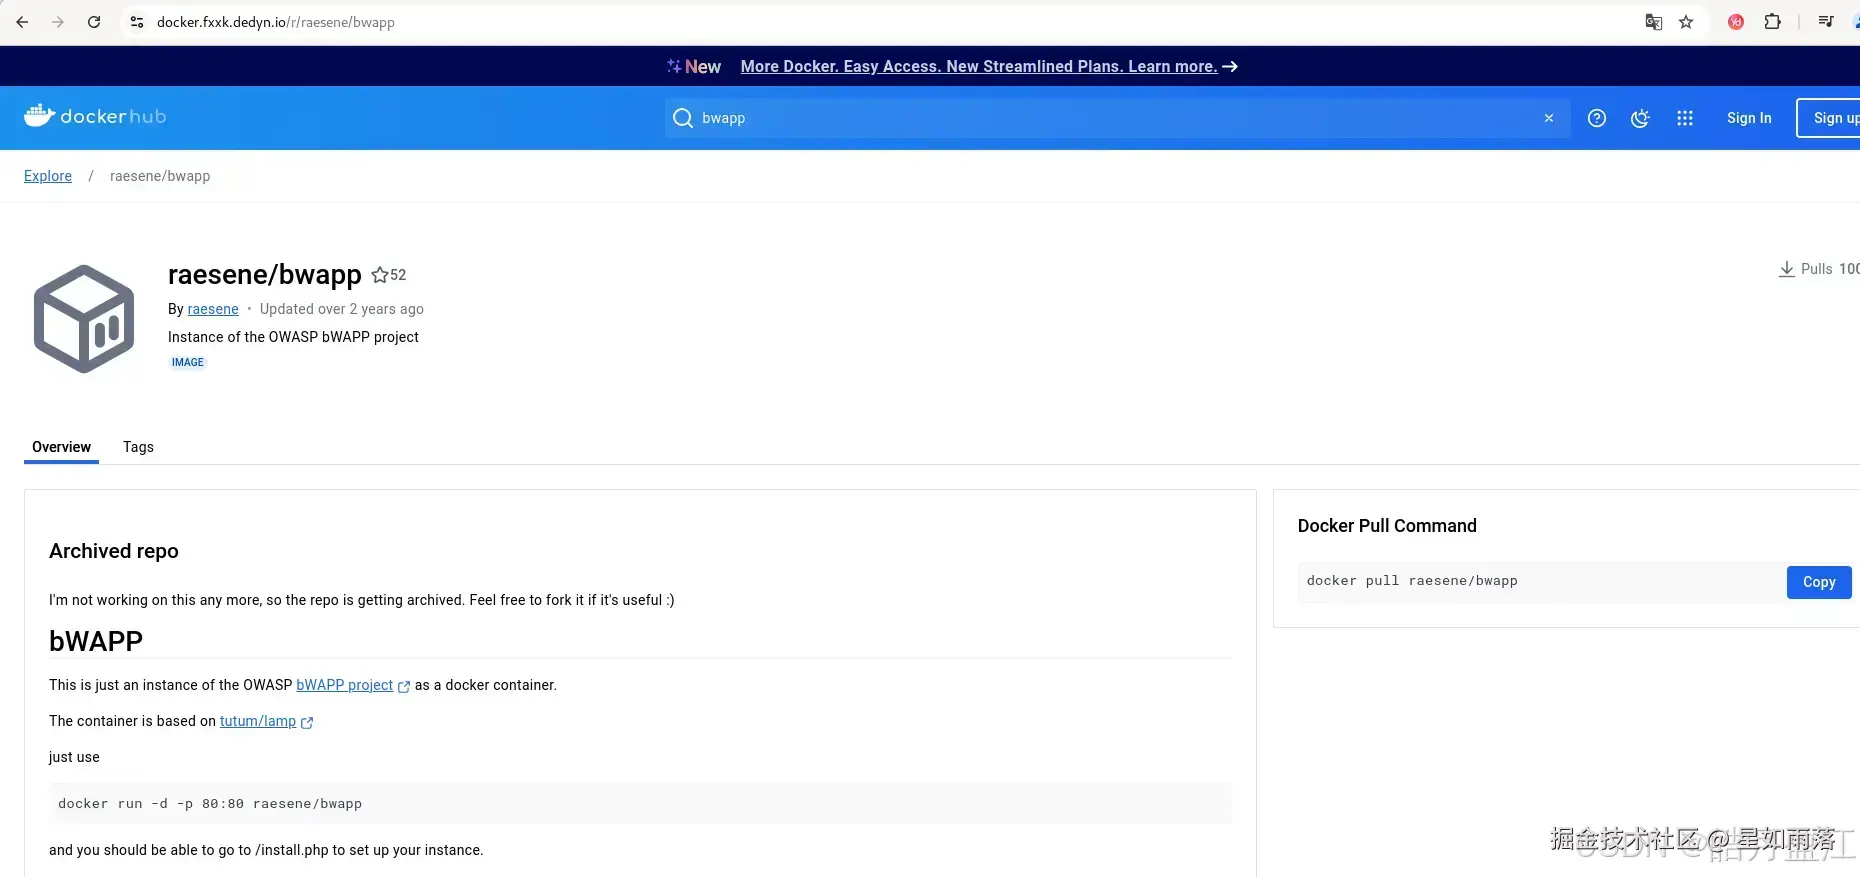Reload the page with refresh icon
Image resolution: width=1860 pixels, height=877 pixels.
[94, 22]
